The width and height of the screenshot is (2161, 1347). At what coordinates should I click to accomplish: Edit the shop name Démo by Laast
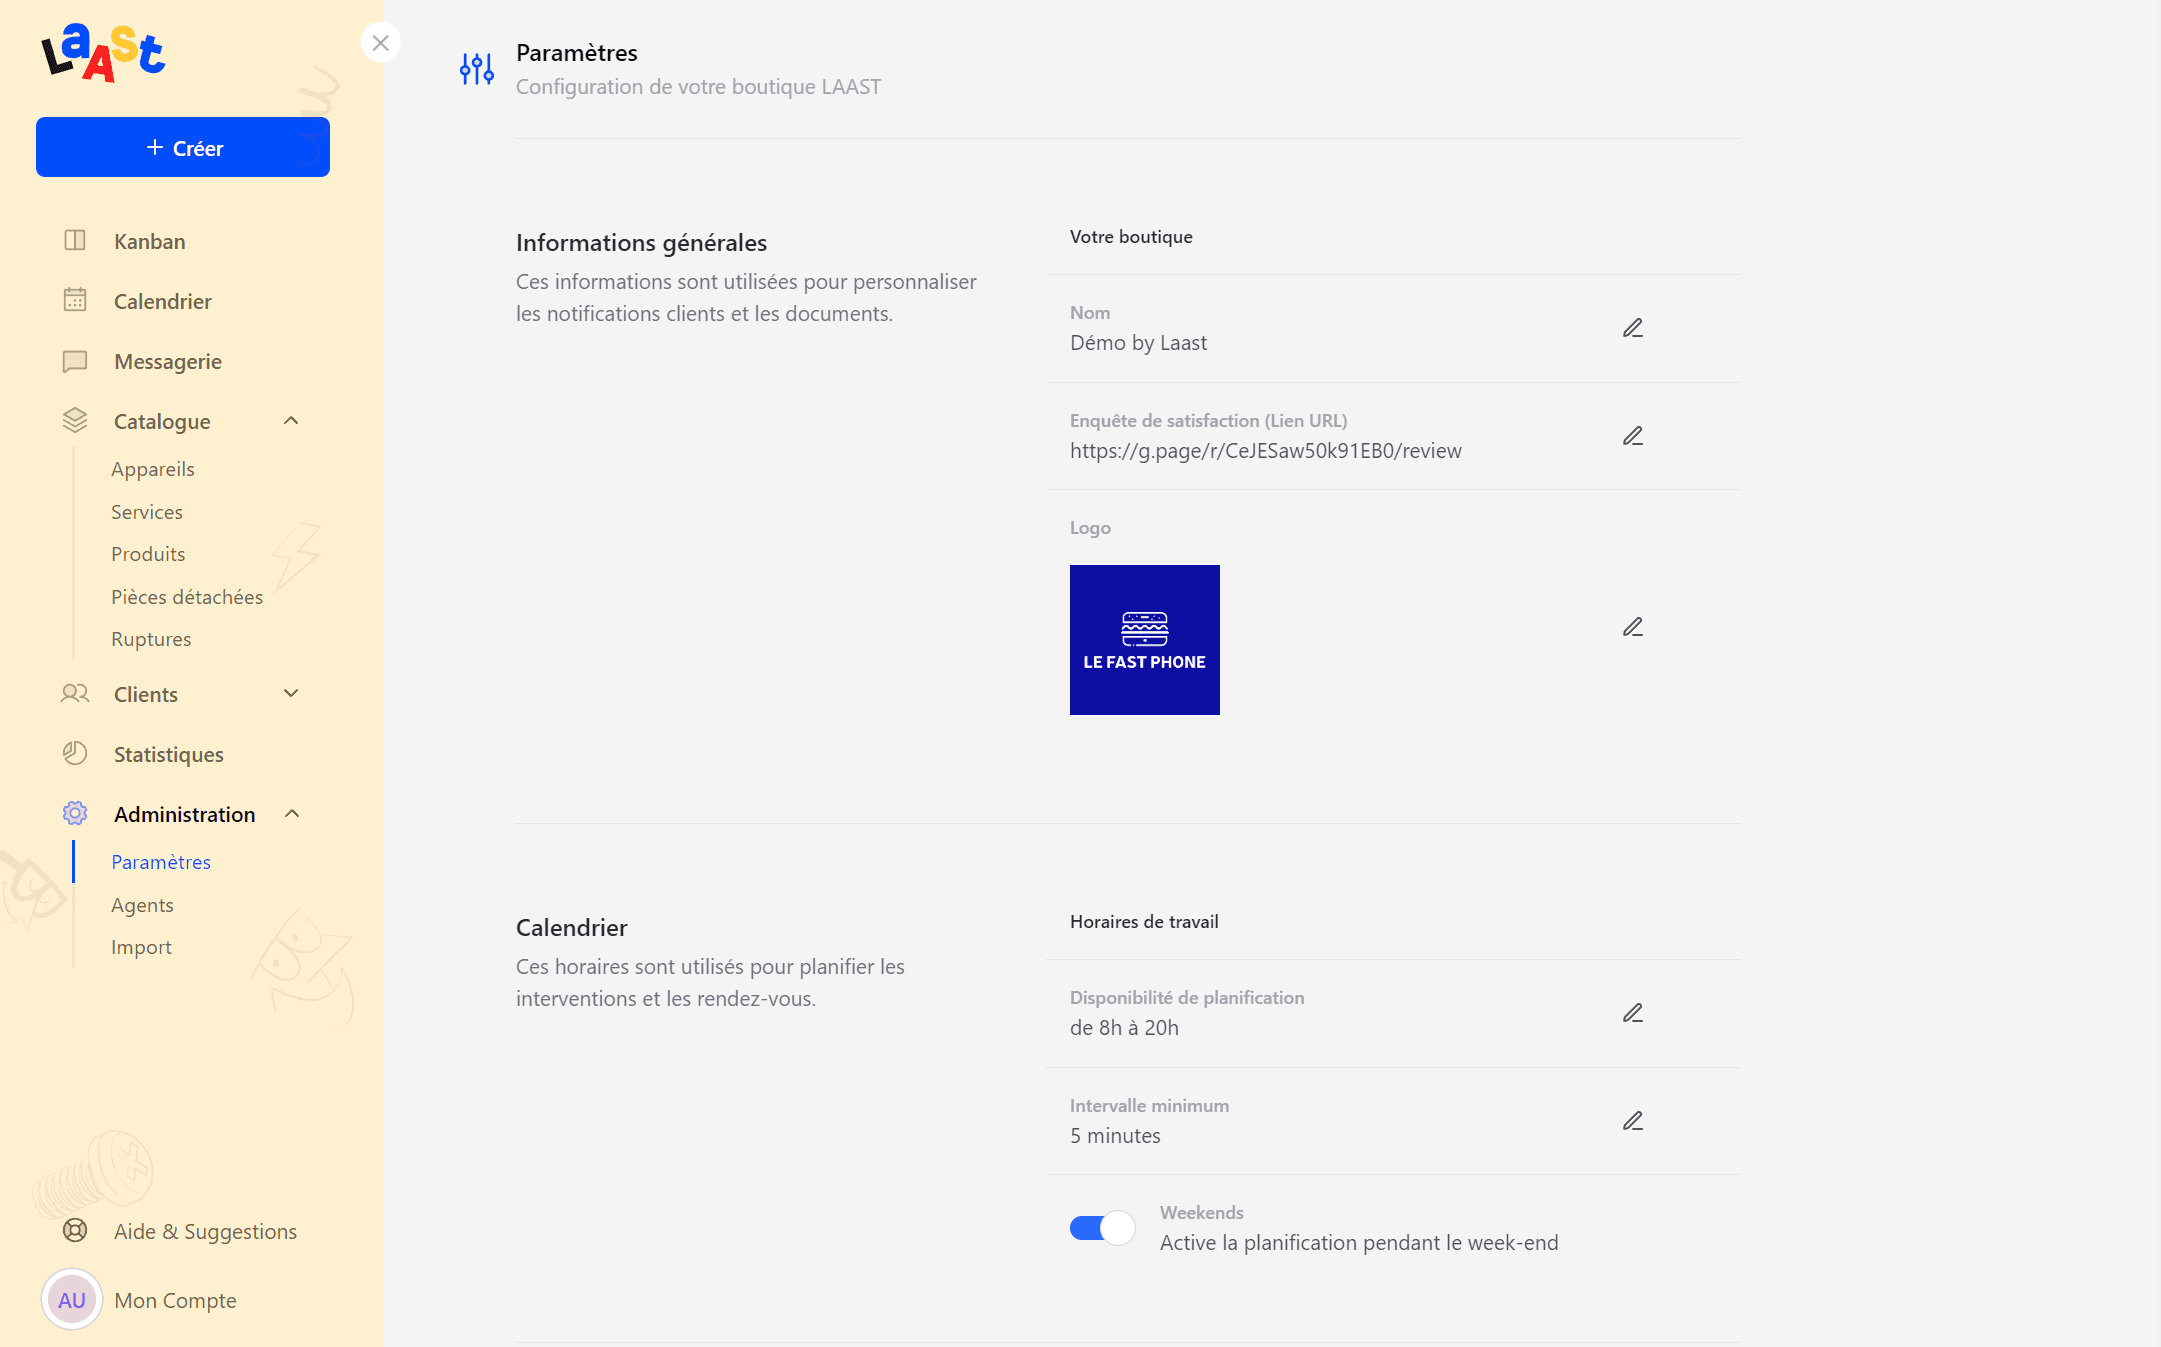coord(1632,328)
